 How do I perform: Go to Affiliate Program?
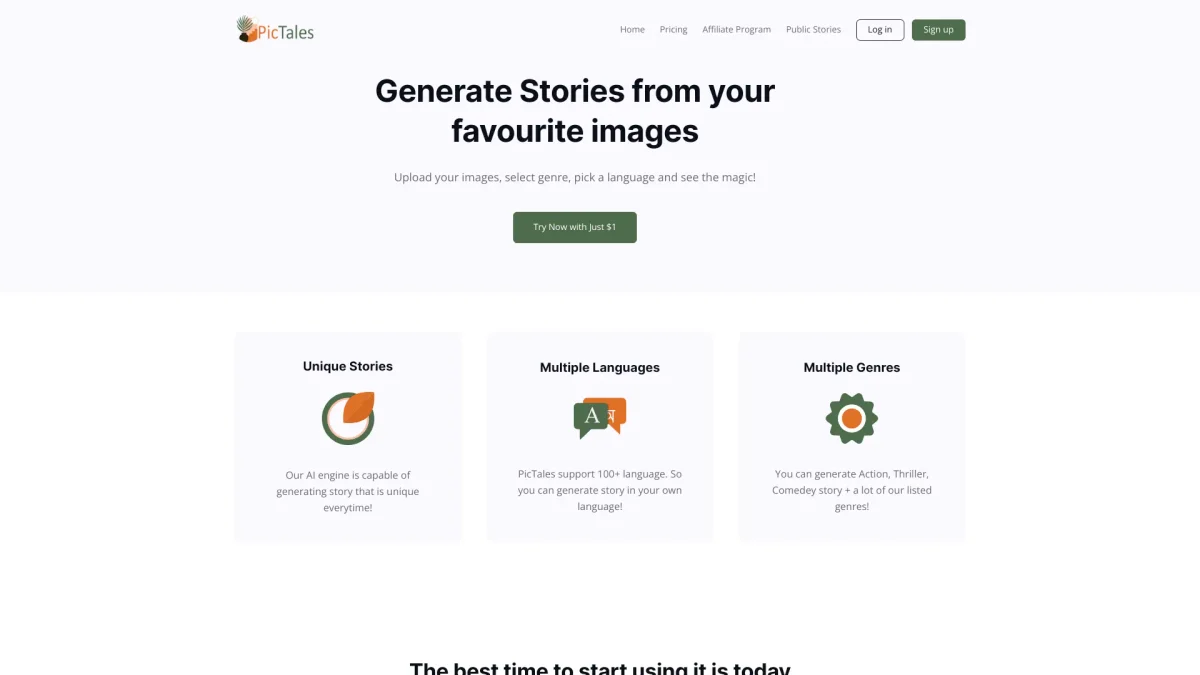[736, 30]
